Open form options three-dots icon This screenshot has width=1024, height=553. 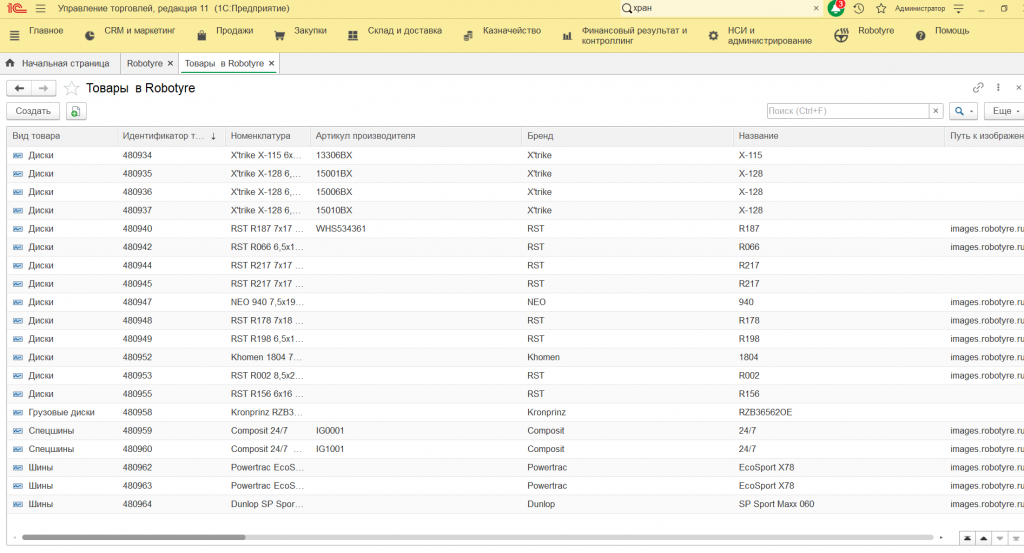998,87
